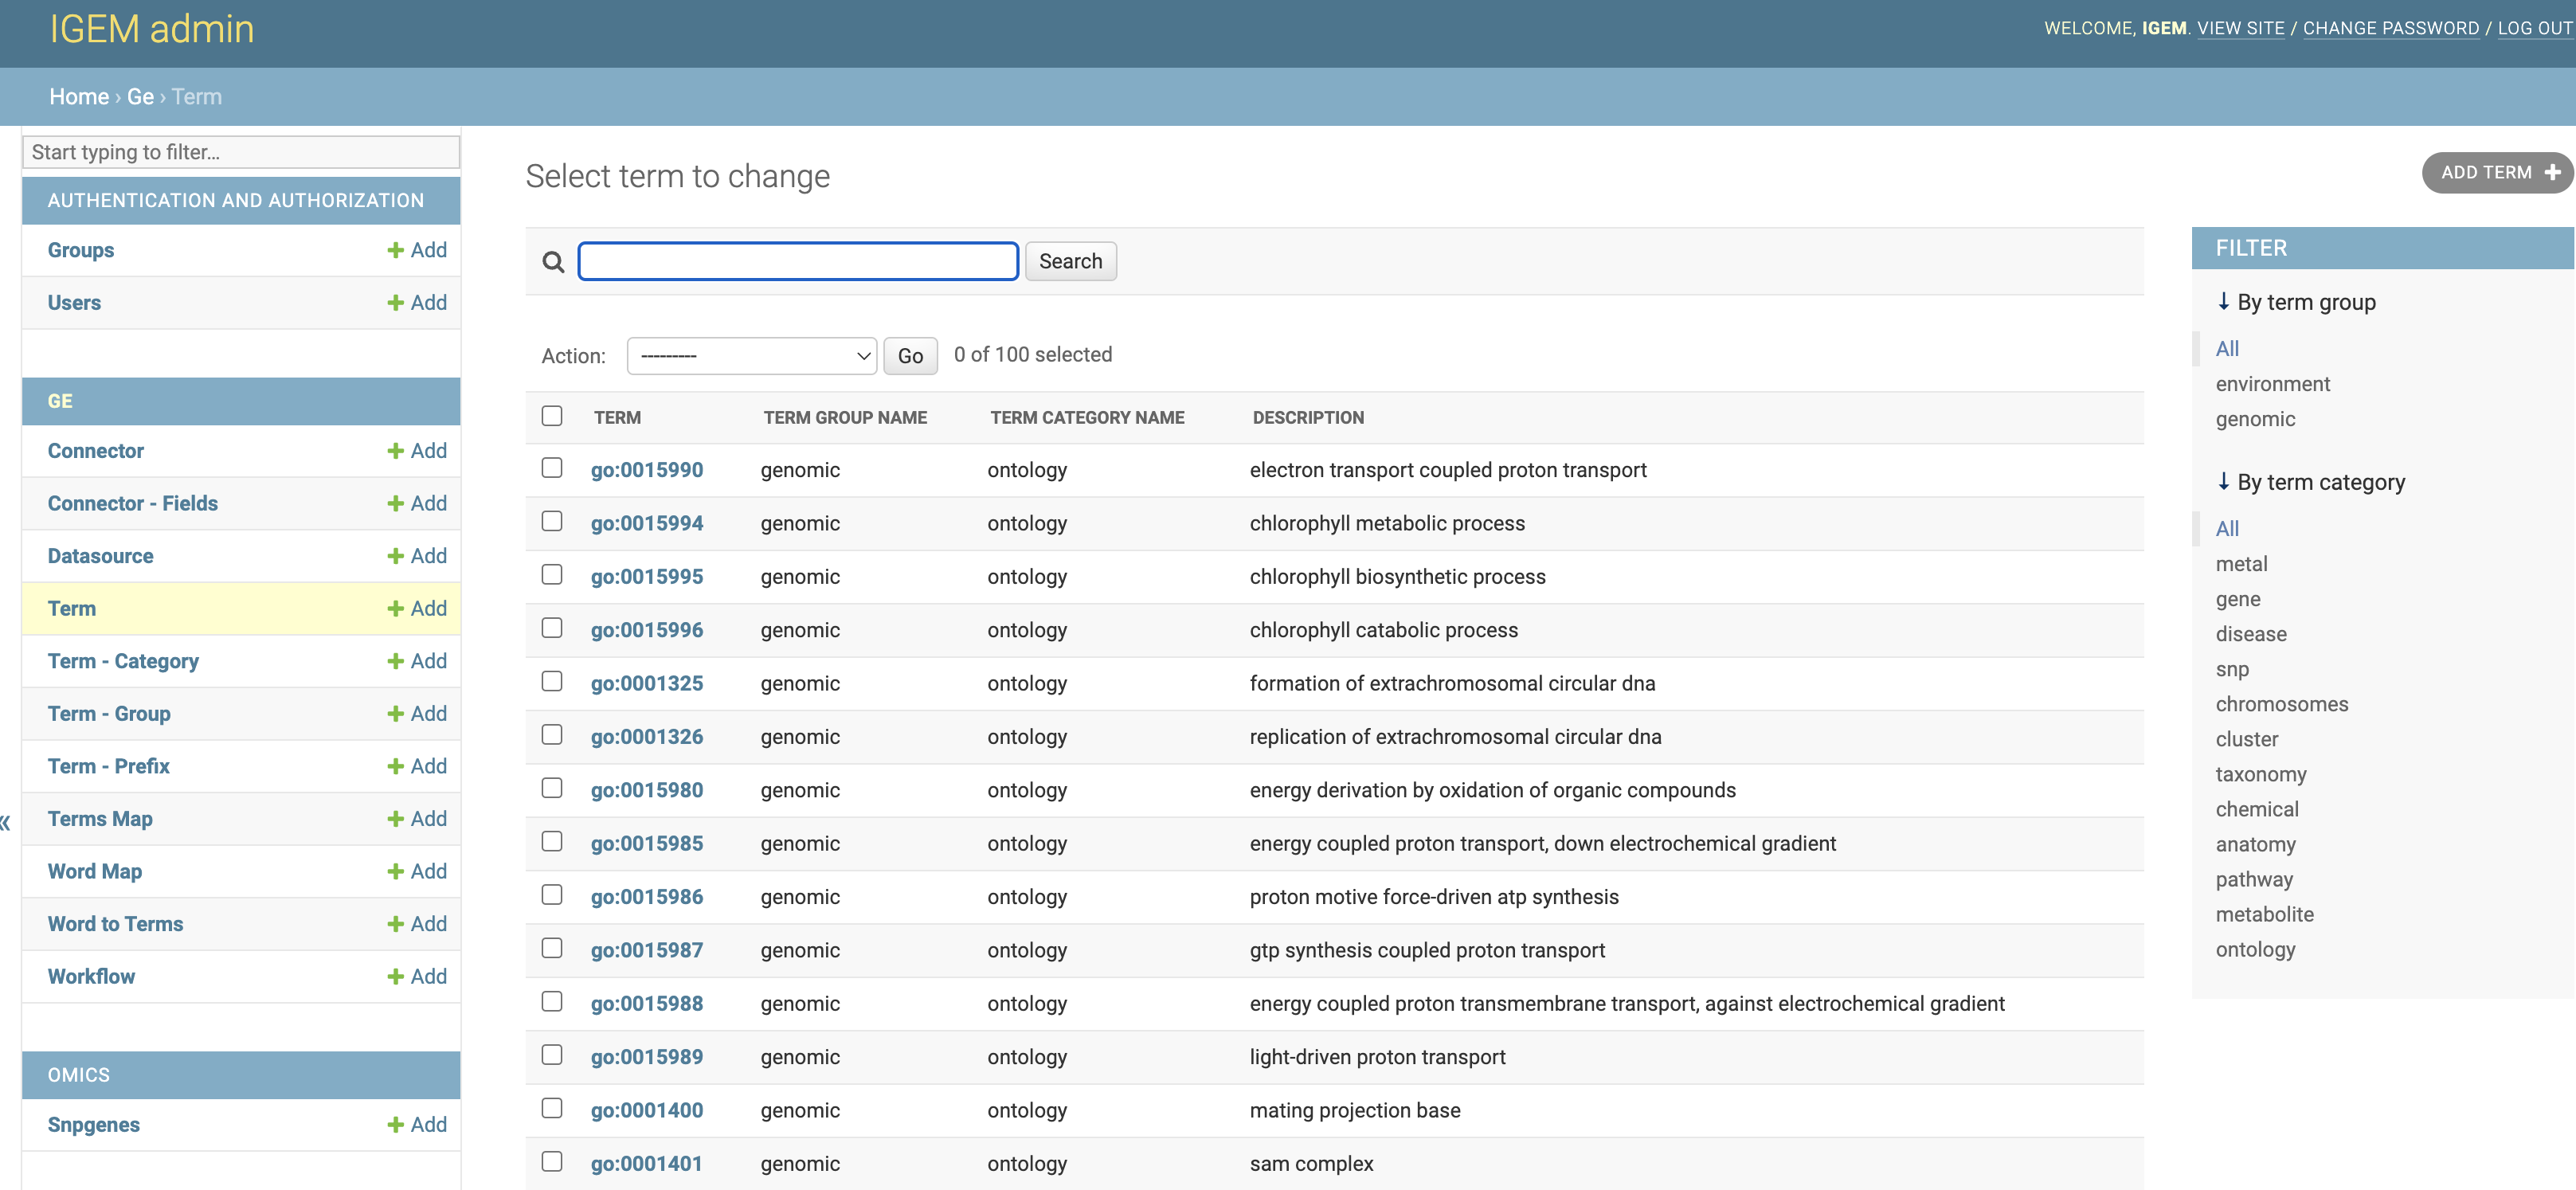Viewport: 2576px width, 1190px height.
Task: Click the Add icon in the Term row
Action: point(396,609)
